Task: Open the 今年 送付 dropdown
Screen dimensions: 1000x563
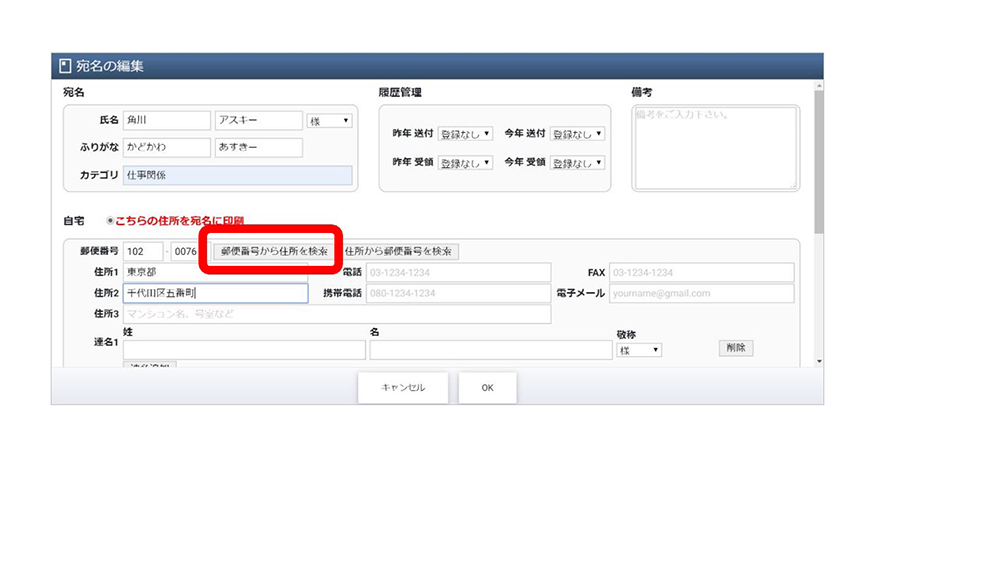Action: (x=577, y=133)
